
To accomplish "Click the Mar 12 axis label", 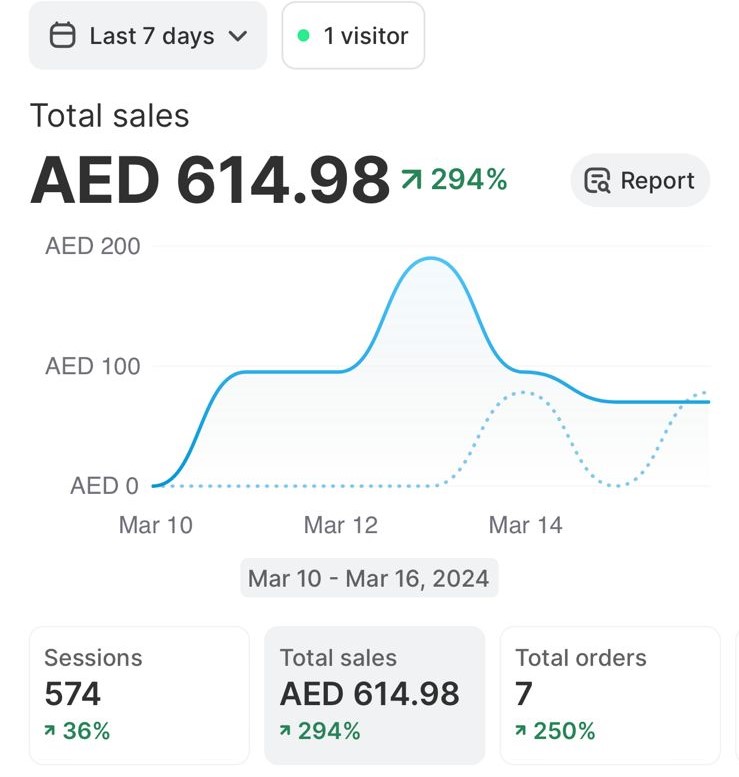I will [x=340, y=525].
